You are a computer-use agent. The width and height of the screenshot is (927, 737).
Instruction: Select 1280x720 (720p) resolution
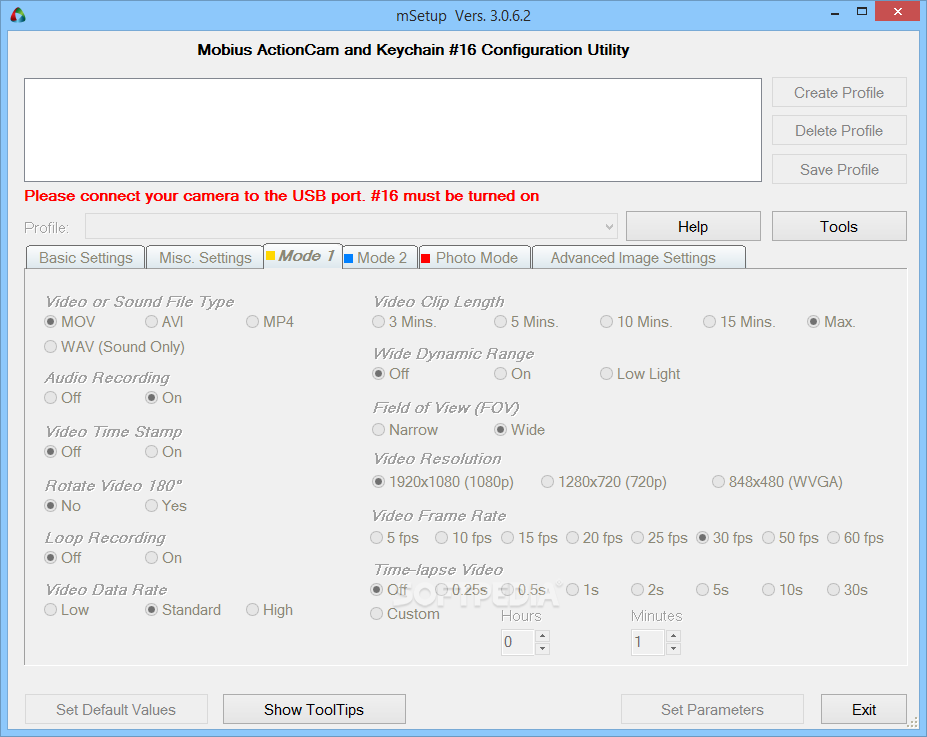pos(604,482)
